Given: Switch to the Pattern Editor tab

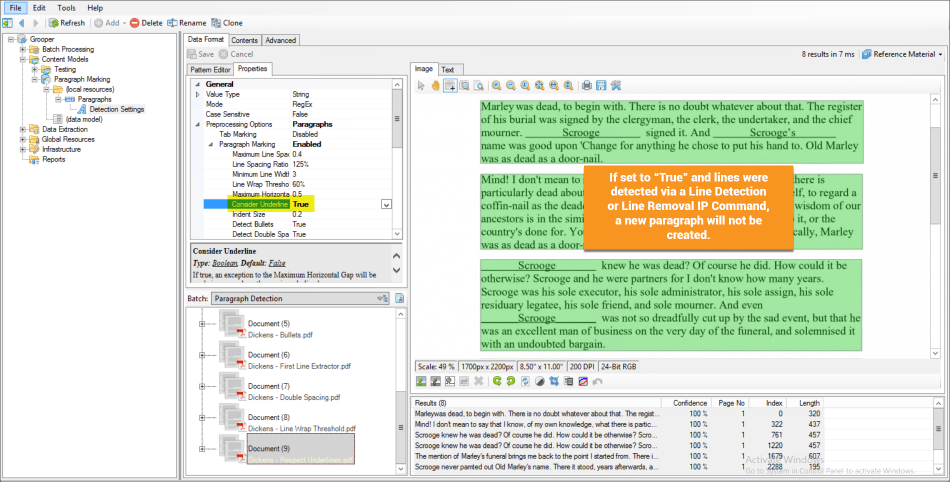Looking at the screenshot, I should click(211, 69).
